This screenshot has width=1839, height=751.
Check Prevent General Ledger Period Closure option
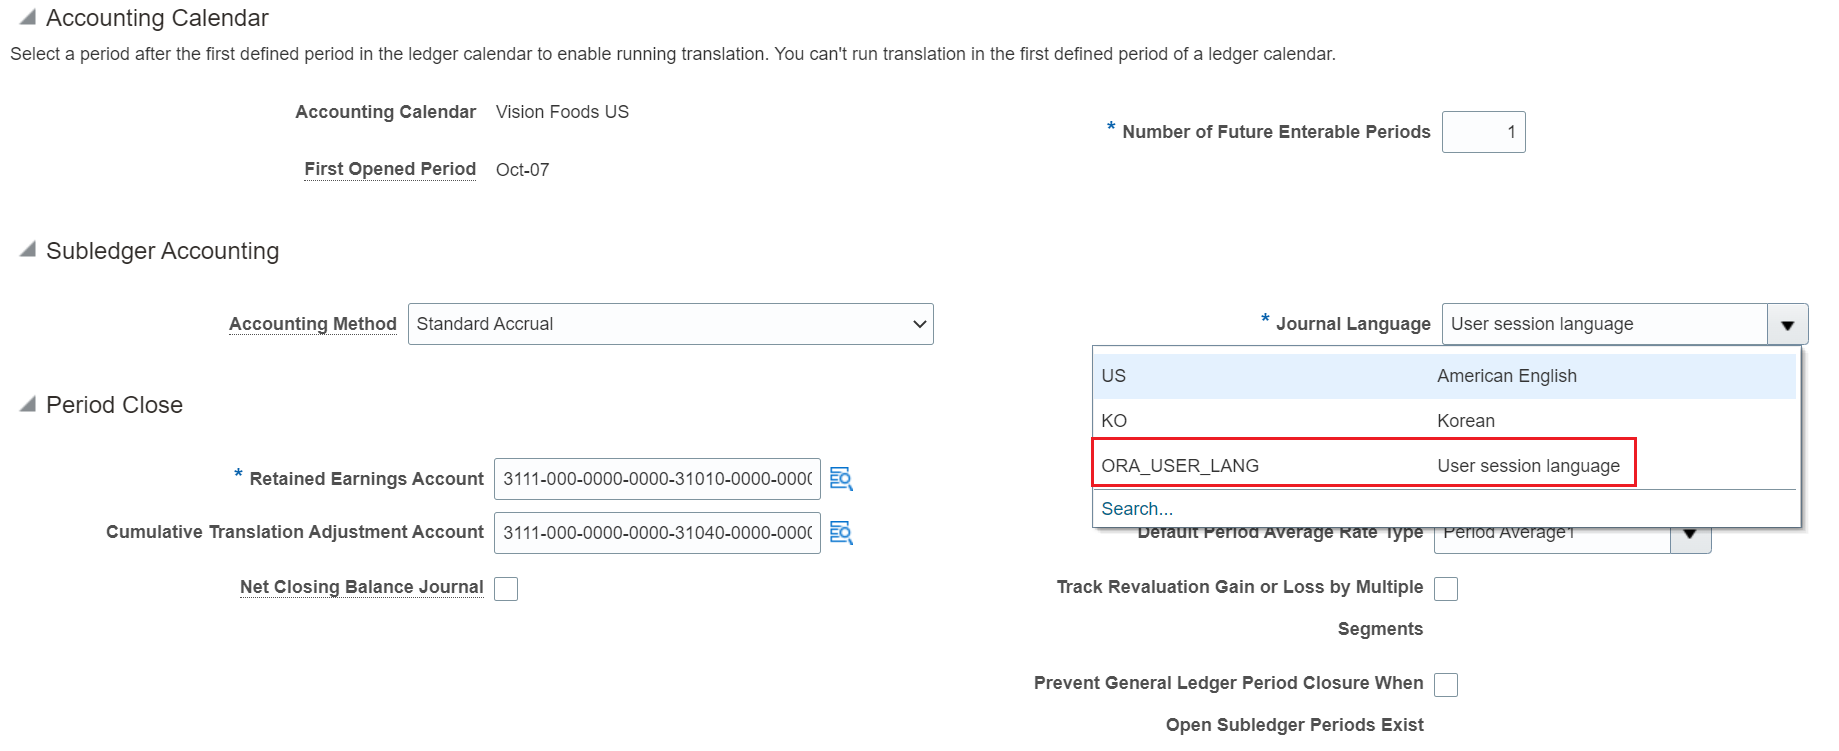(1445, 685)
